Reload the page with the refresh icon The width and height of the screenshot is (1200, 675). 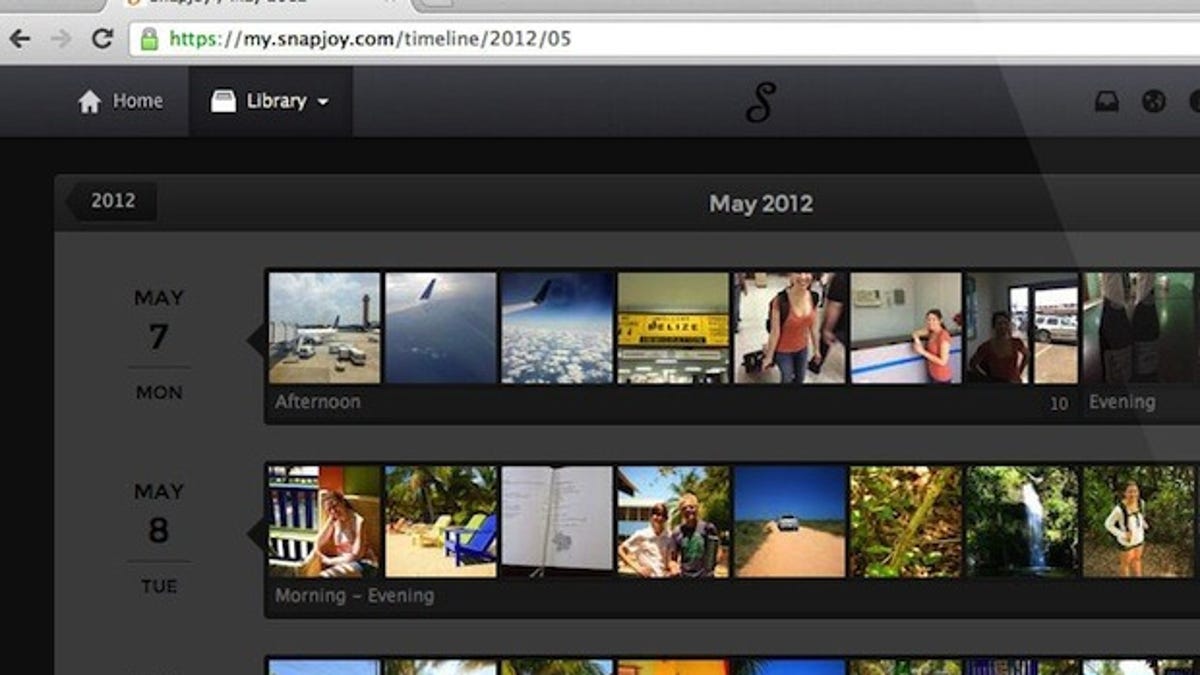(102, 39)
